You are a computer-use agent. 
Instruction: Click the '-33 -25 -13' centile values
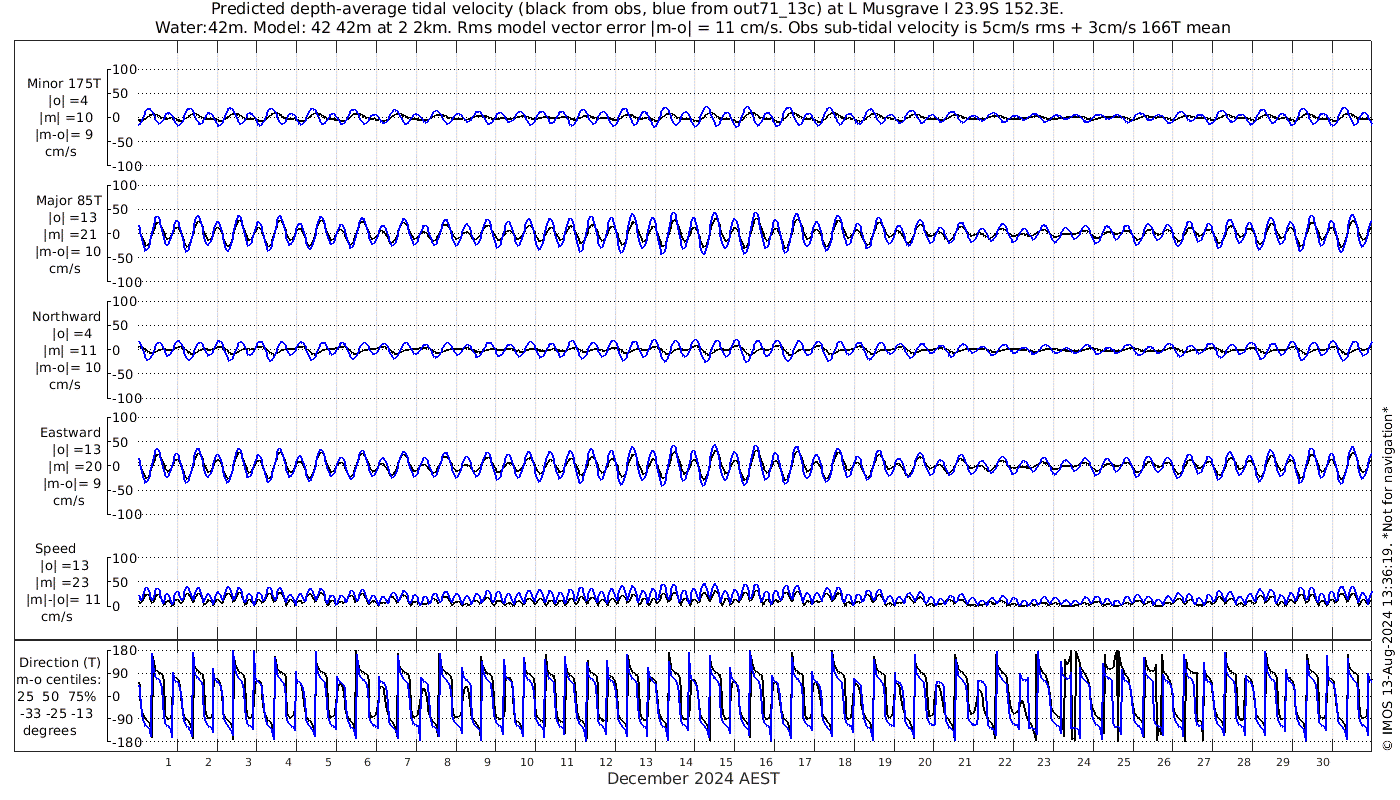tap(58, 713)
